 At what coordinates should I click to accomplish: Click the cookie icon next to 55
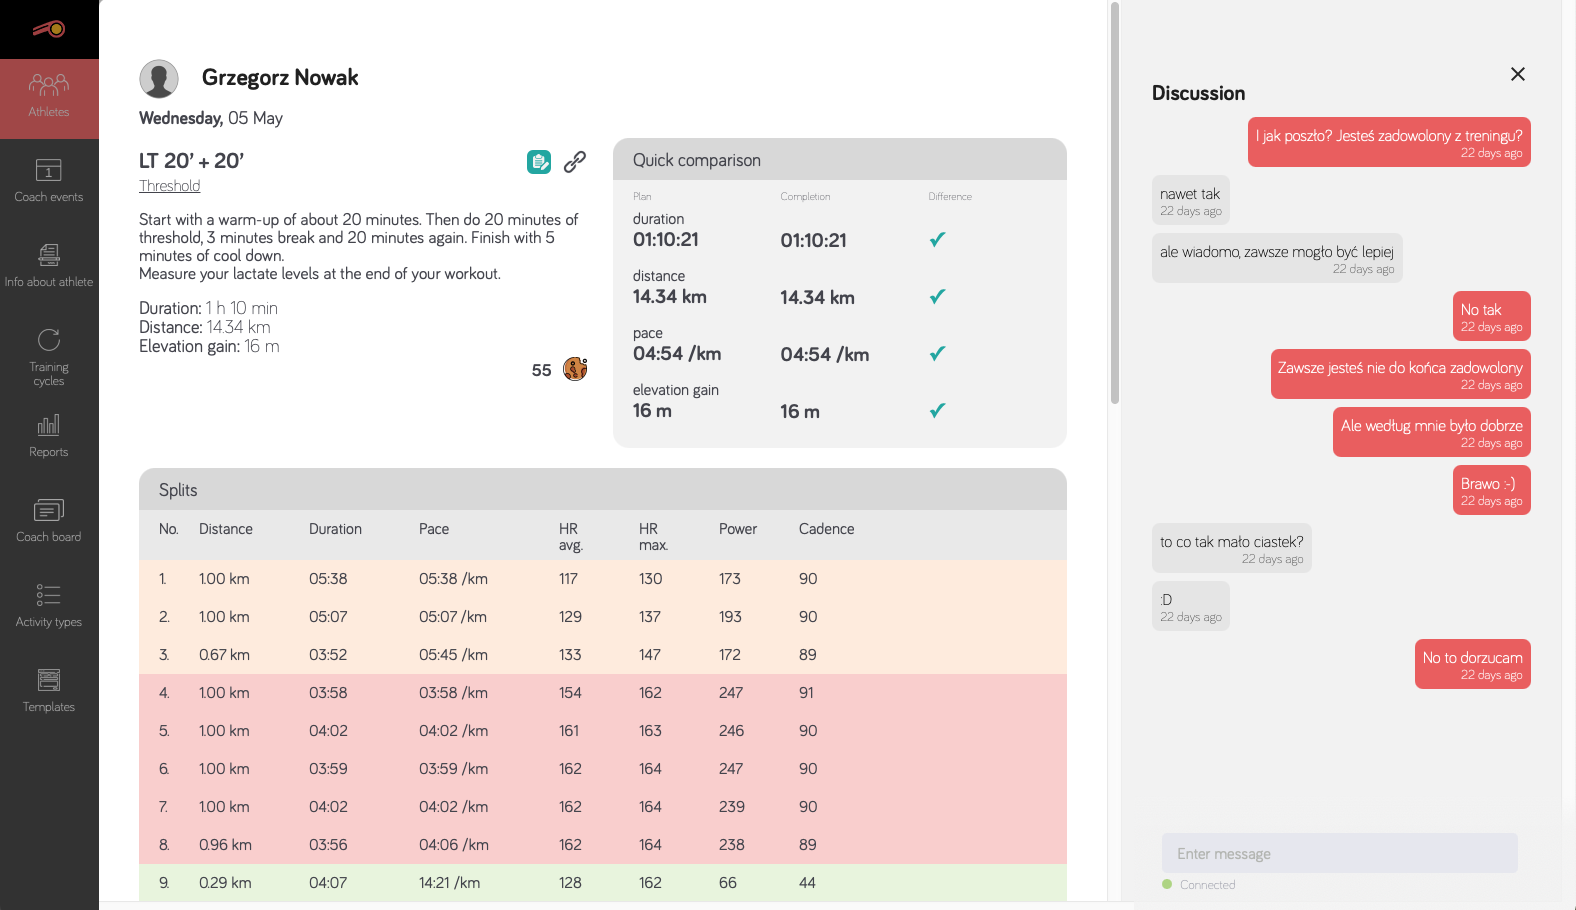(x=575, y=369)
